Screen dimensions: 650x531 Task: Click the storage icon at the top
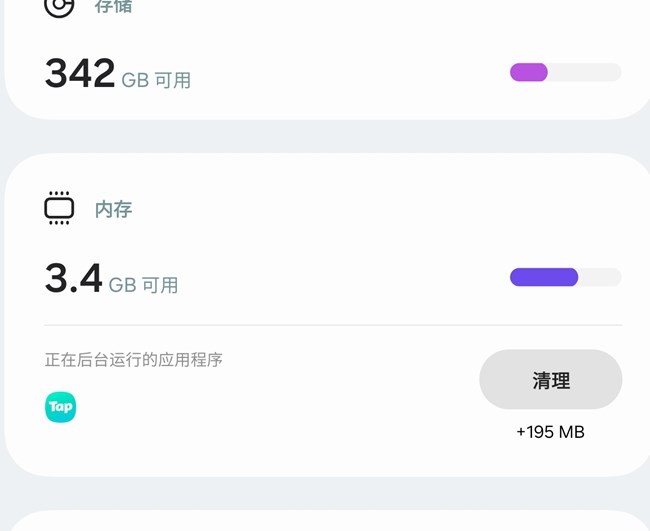[59, 7]
